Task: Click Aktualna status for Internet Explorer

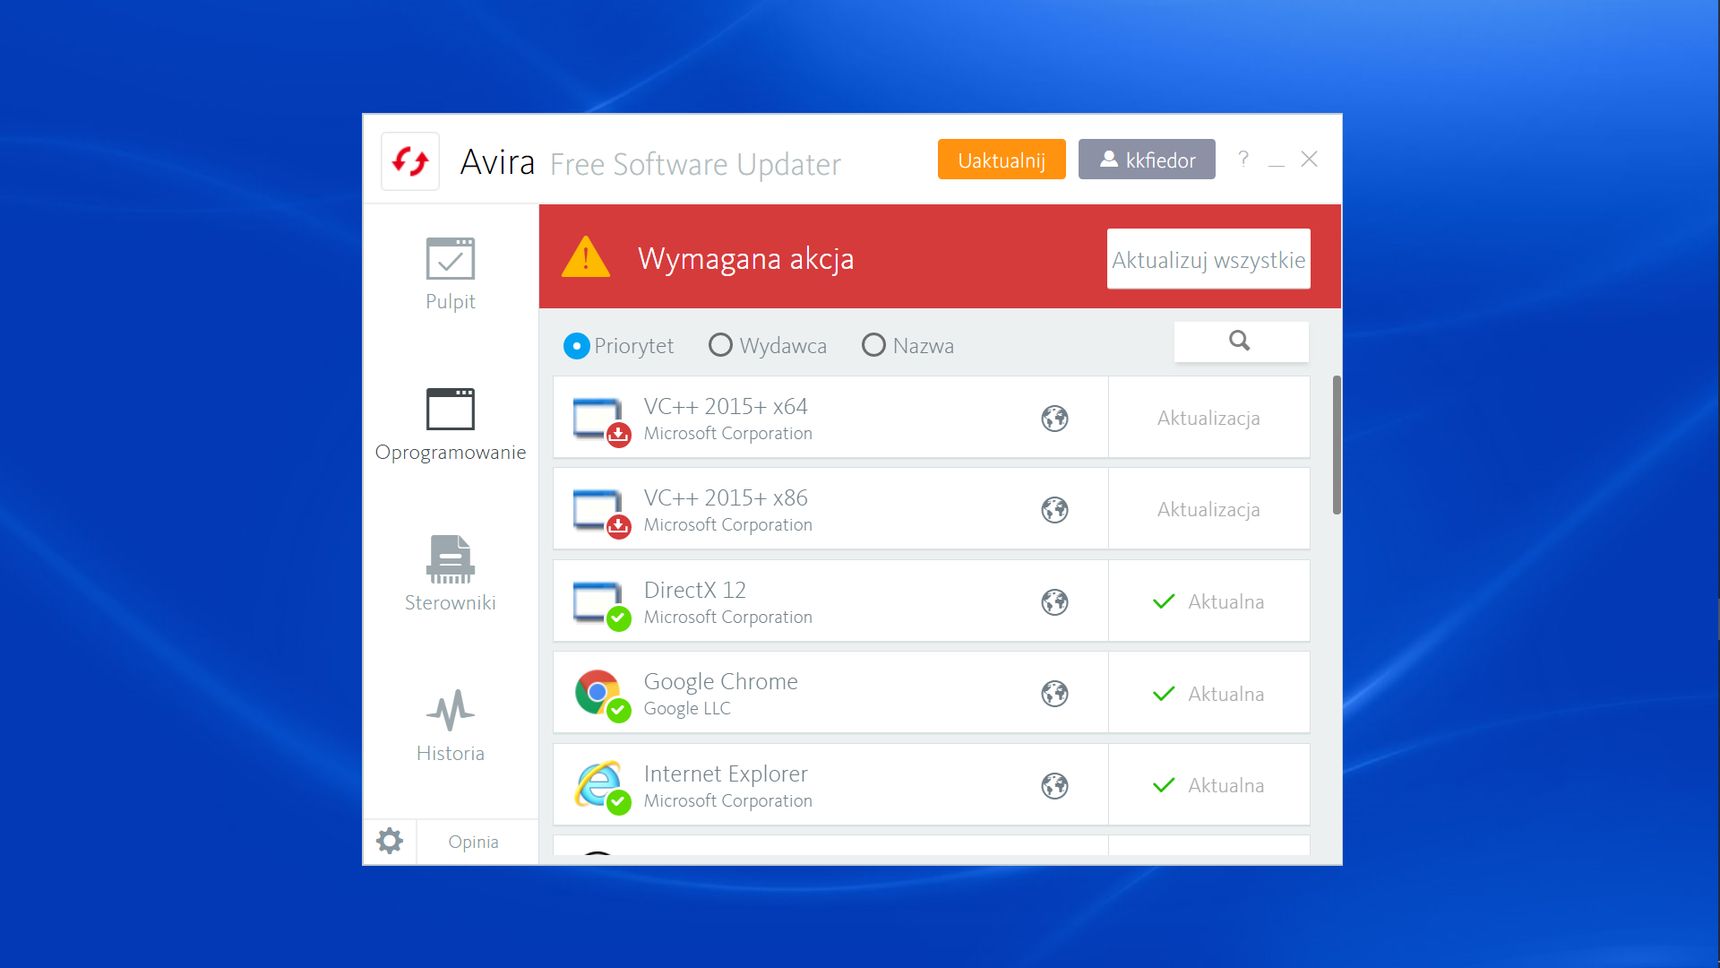Action: coord(1209,786)
